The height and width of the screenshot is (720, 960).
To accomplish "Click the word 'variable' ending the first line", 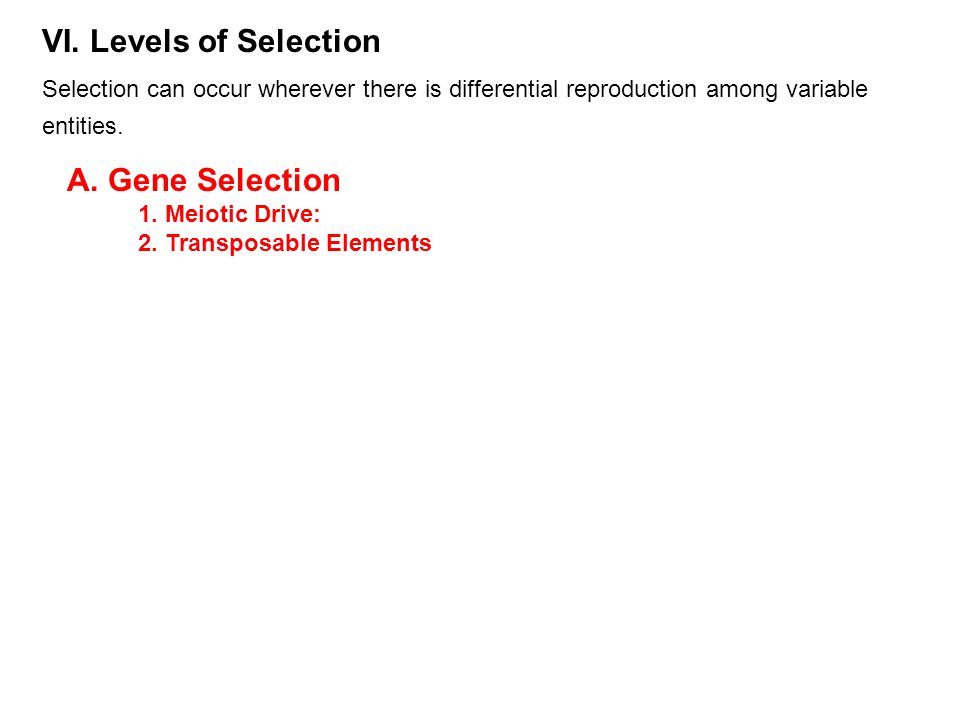I will click(x=827, y=89).
